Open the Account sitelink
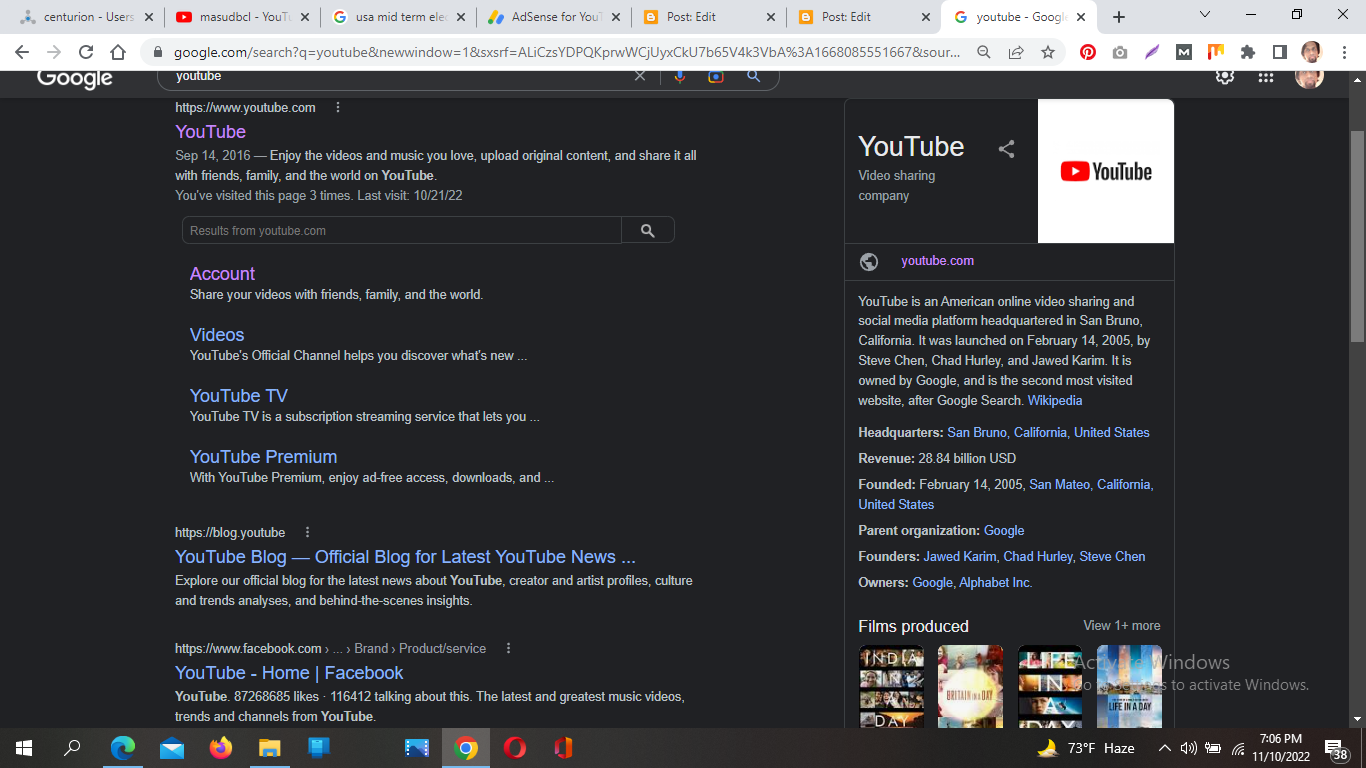 click(x=222, y=273)
